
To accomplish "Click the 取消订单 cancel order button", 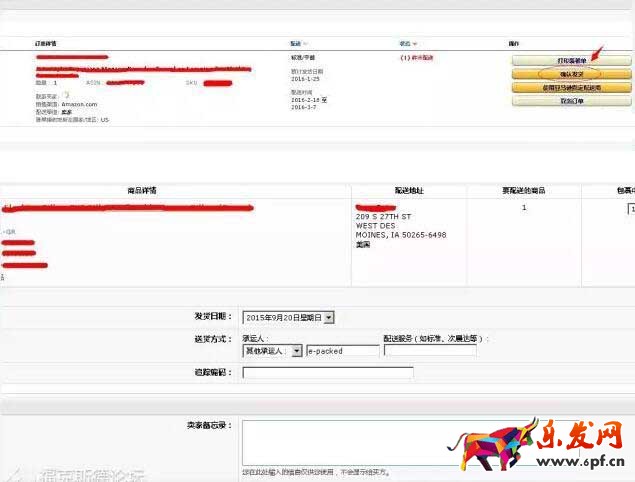I will [x=571, y=101].
